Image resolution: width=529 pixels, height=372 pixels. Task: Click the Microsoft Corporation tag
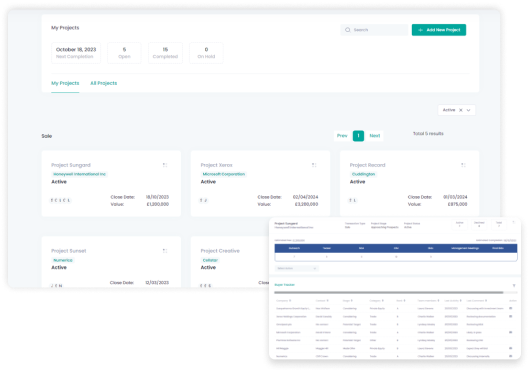click(x=224, y=174)
